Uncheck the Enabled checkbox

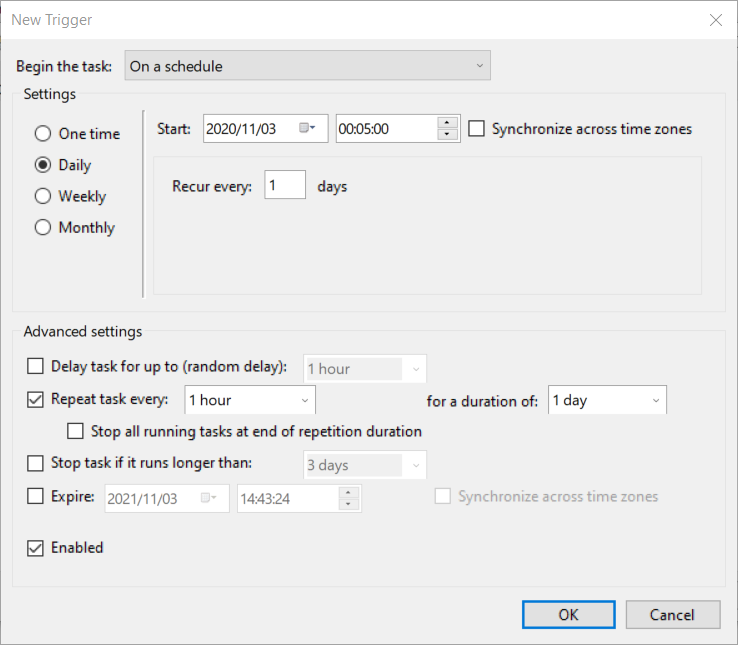pos(36,548)
